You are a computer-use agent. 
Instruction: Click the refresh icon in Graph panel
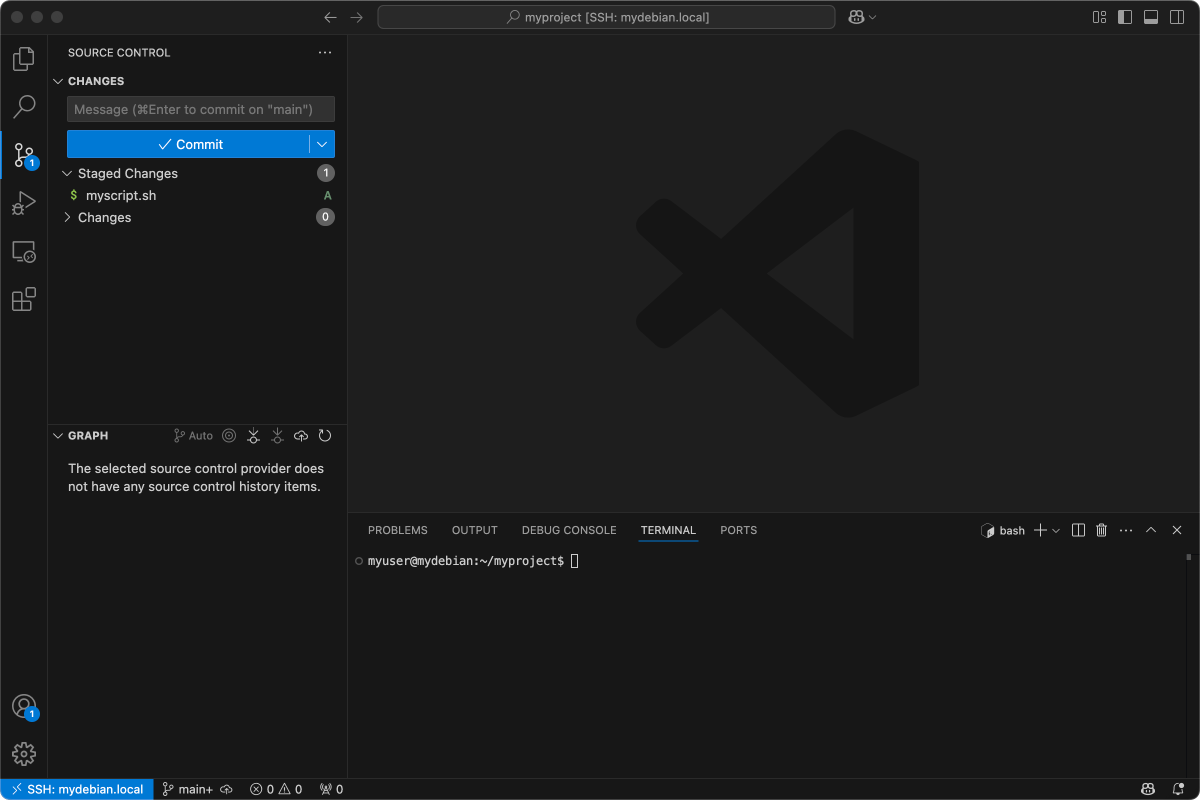pyautogui.click(x=325, y=436)
